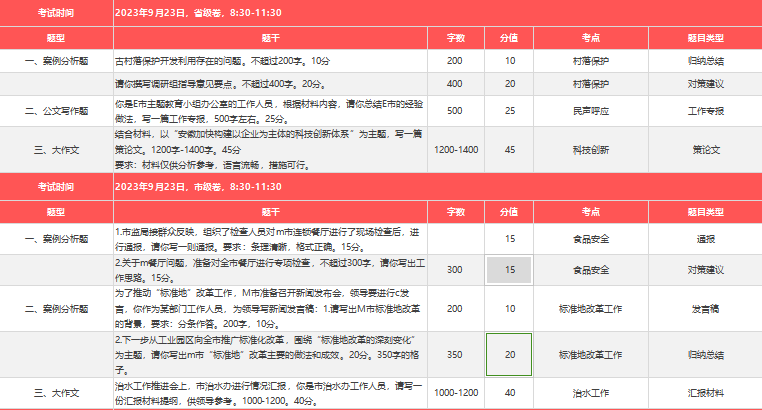Viewport: 762px width, 410px height.
Task: Select the header cell with '省级卷' exam time
Action: point(270,13)
